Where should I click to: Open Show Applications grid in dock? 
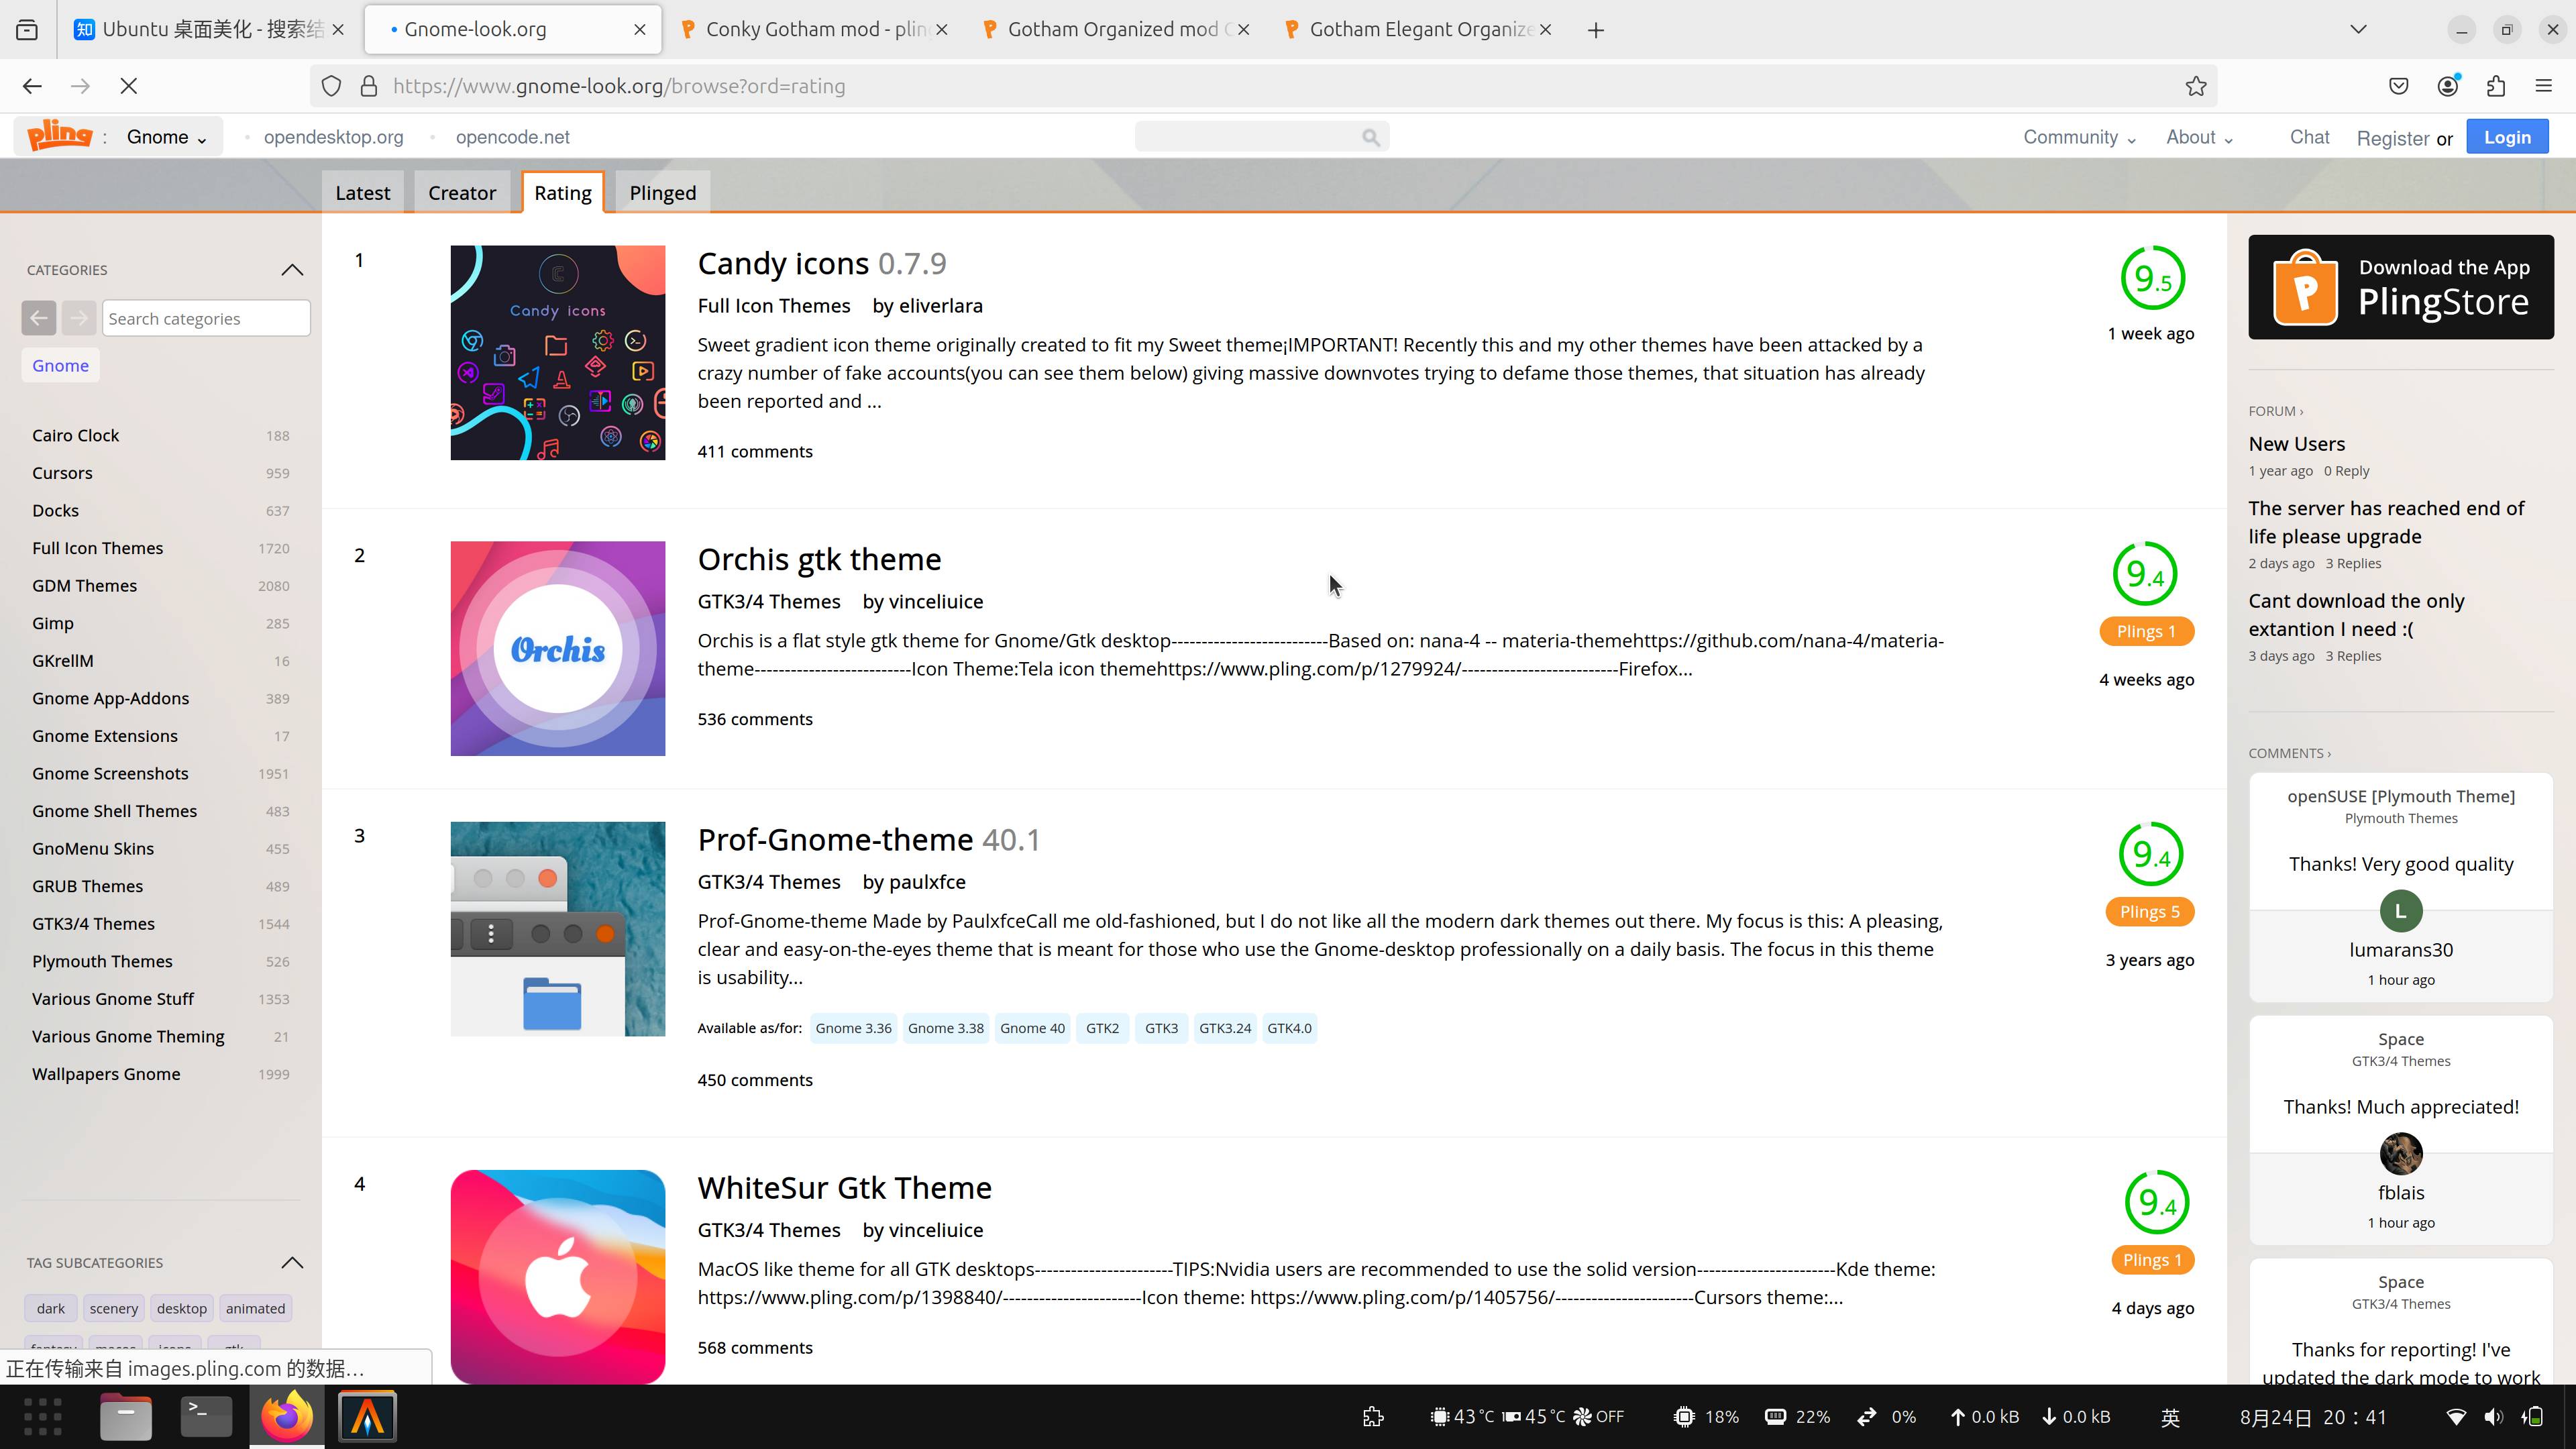point(42,1416)
